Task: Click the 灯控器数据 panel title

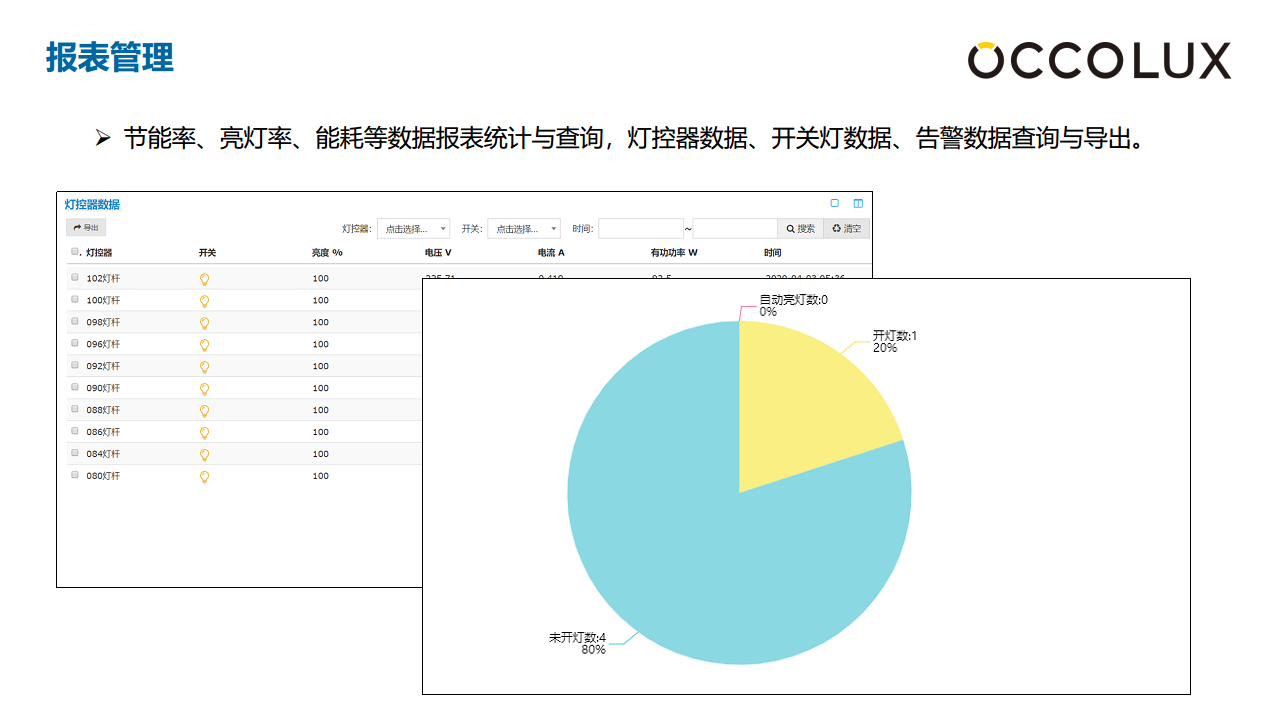Action: point(92,204)
